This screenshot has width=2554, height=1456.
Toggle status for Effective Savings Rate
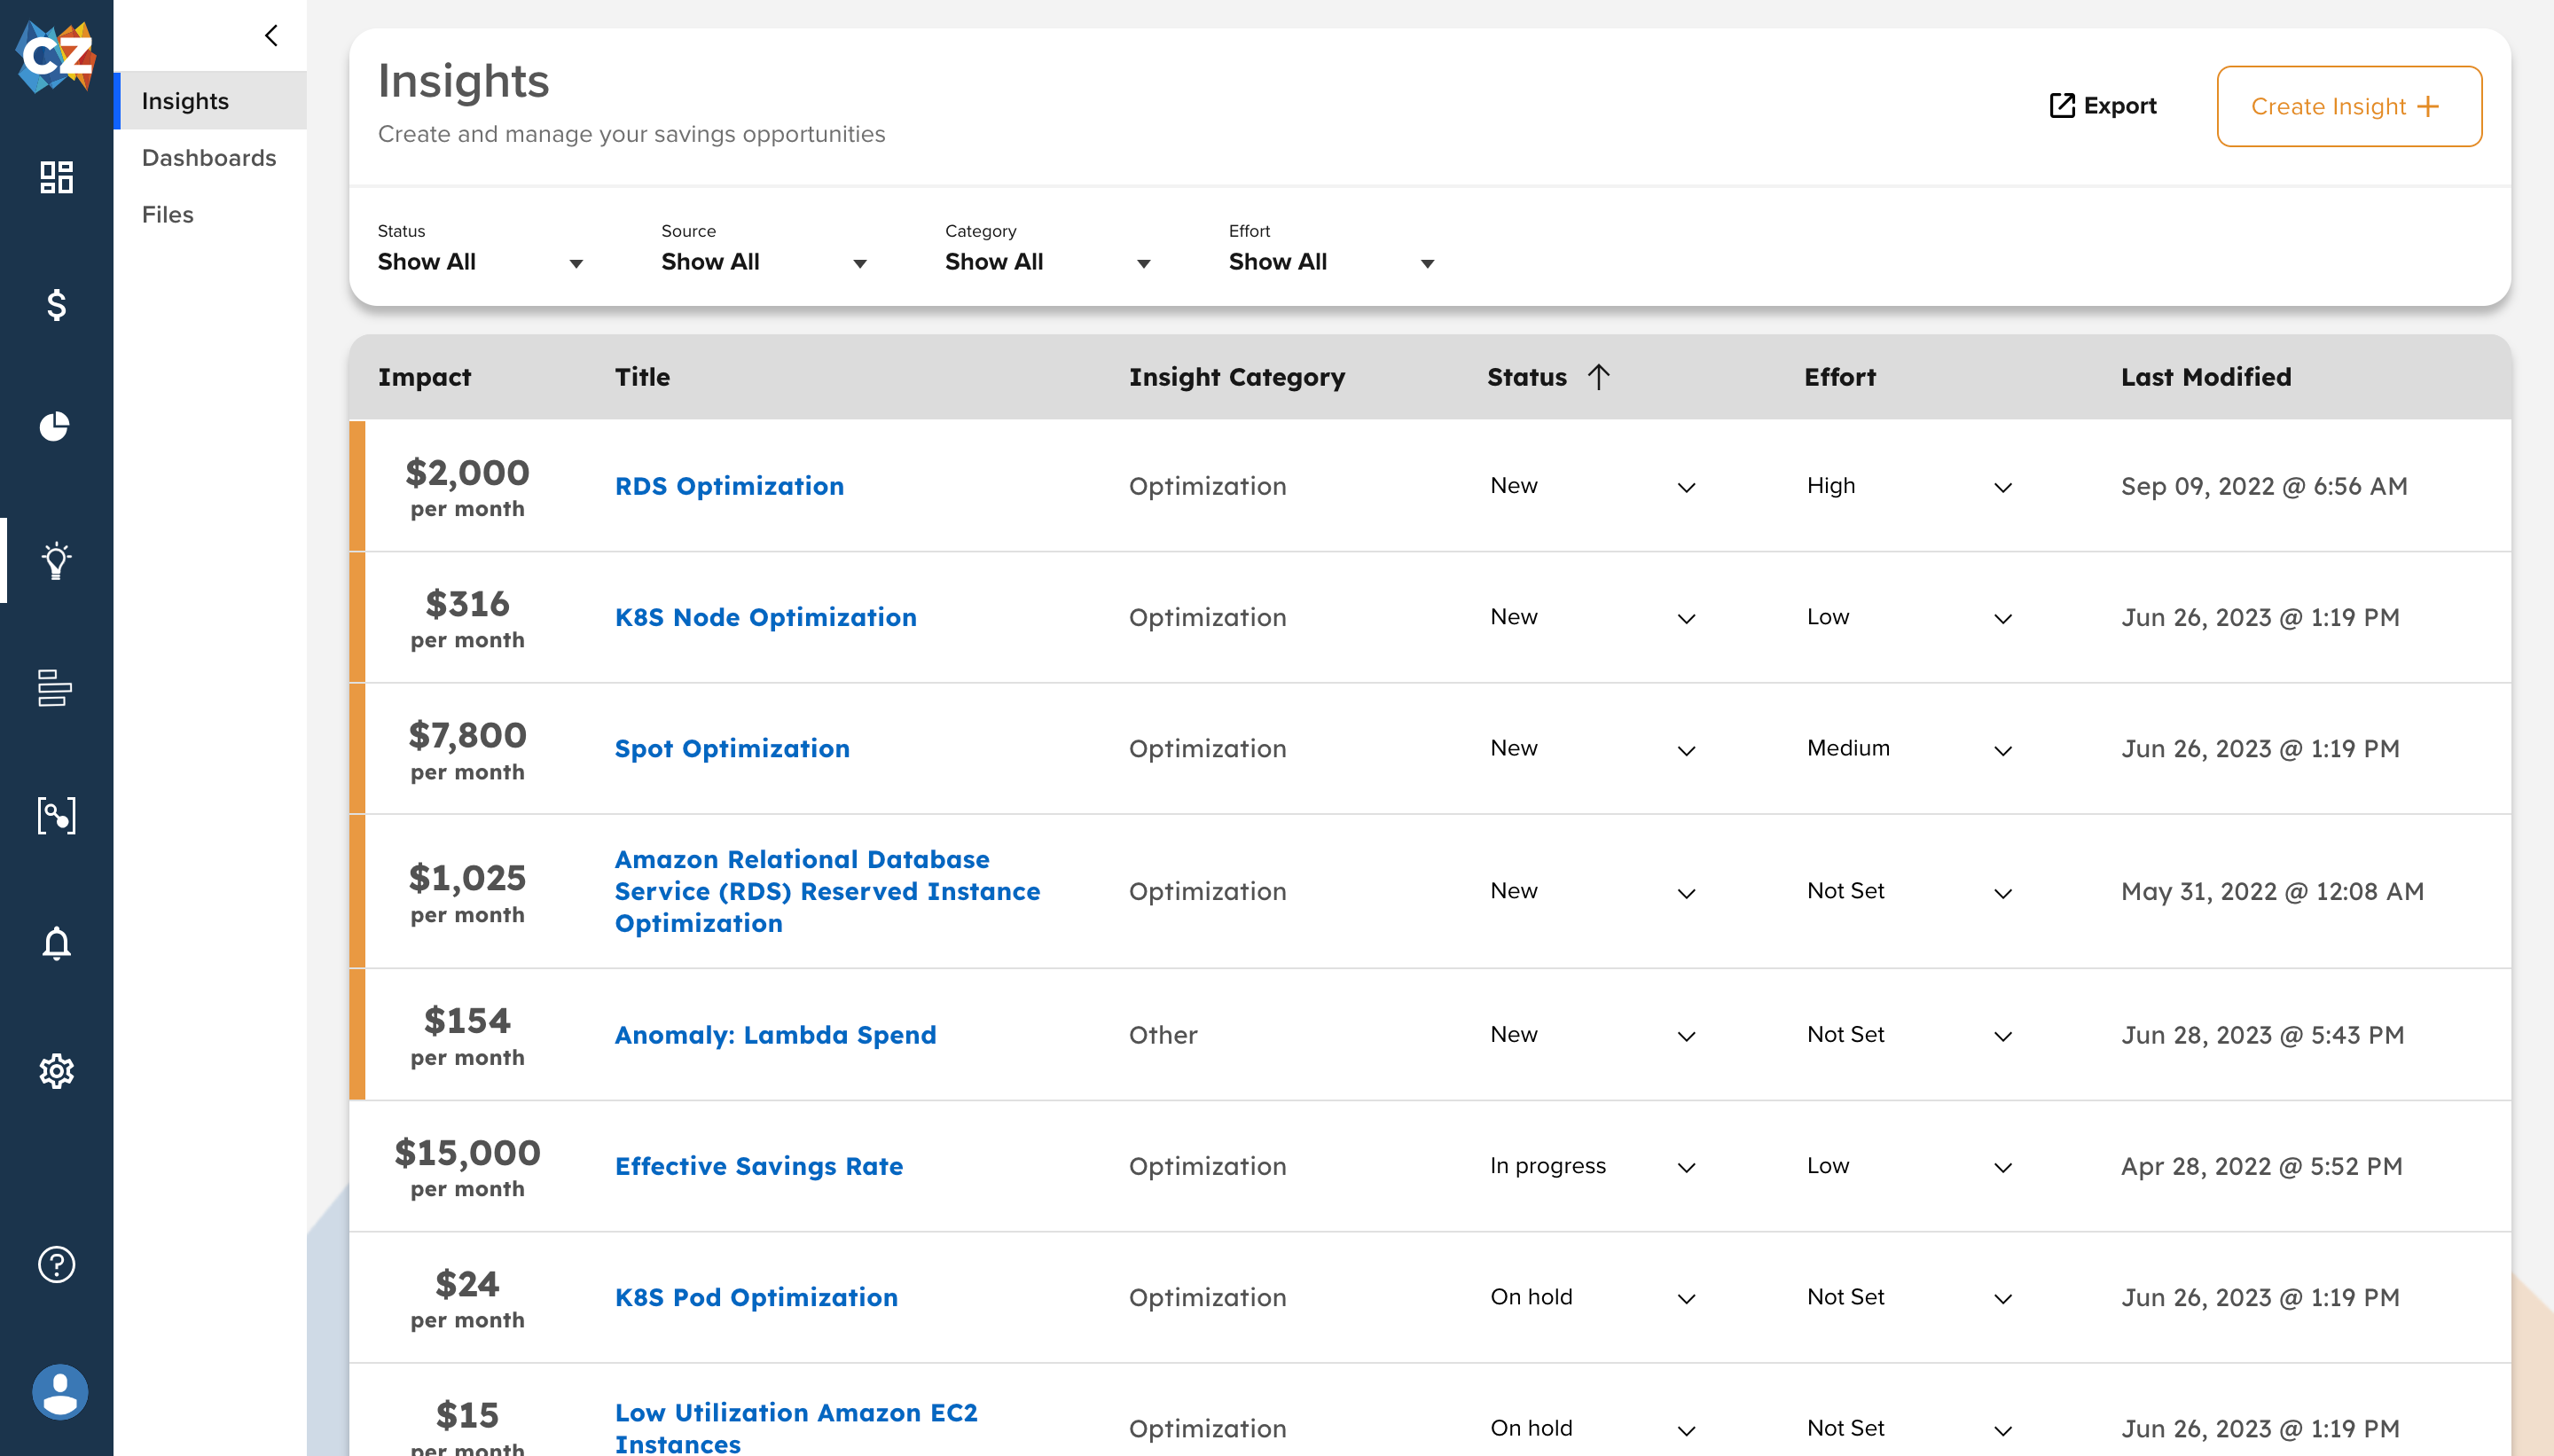pyautogui.click(x=1686, y=1167)
